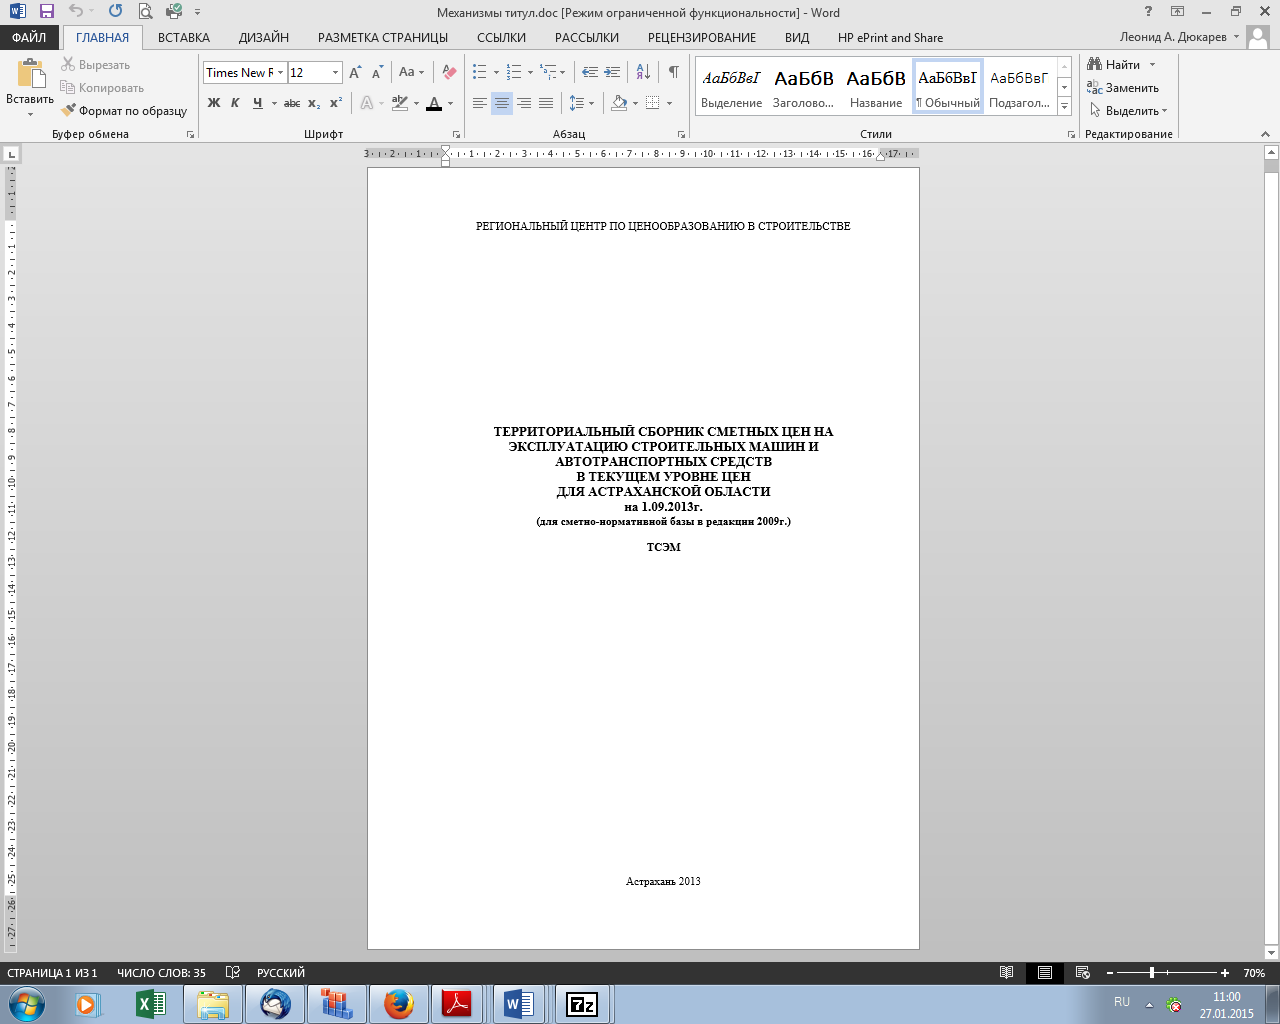
Task: Open the font size dropdown
Action: click(x=335, y=73)
